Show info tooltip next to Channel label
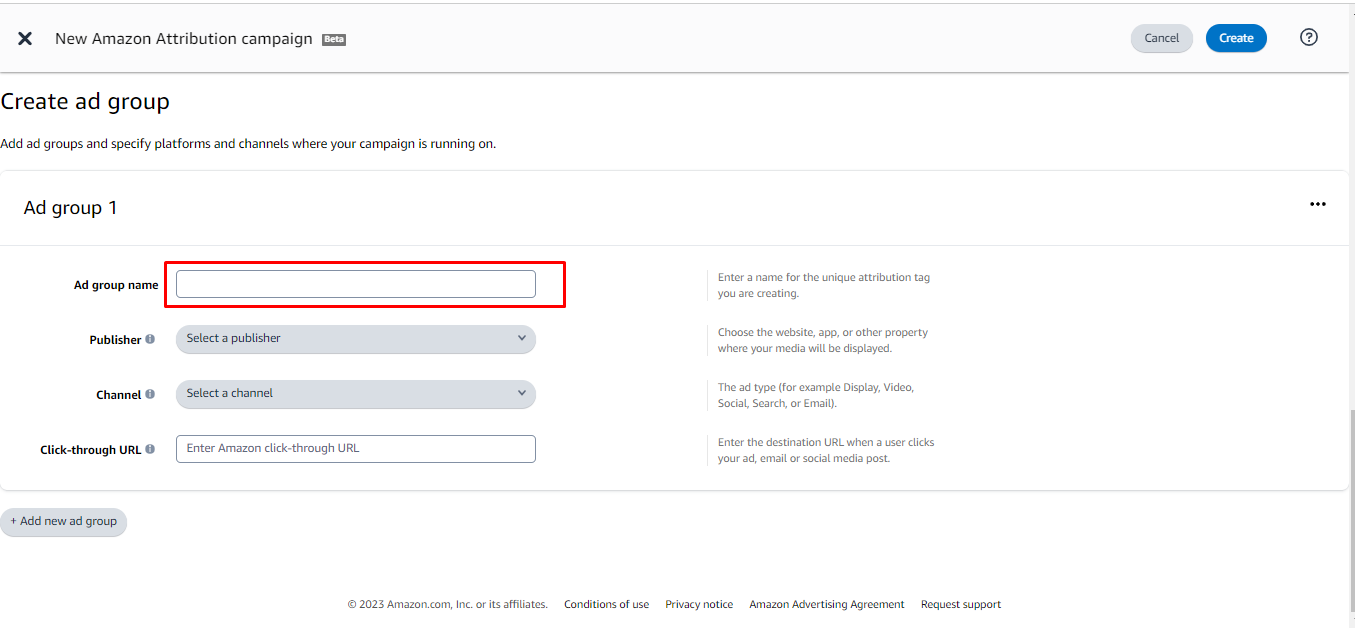This screenshot has width=1355, height=628. click(150, 394)
